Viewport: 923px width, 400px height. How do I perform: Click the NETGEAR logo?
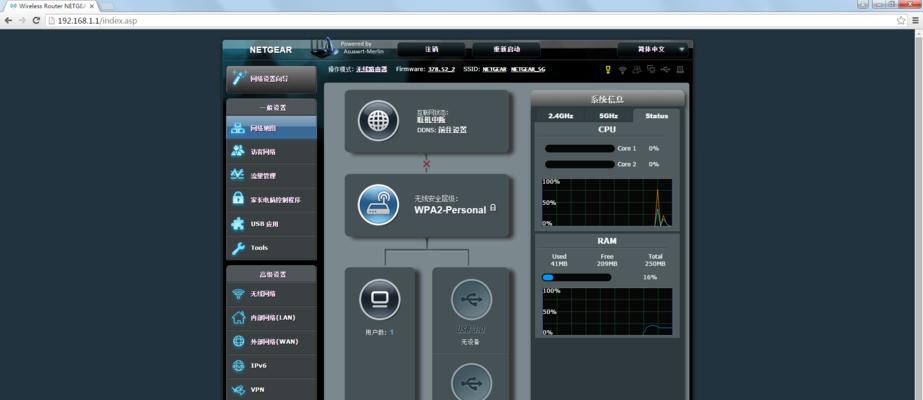[270, 50]
